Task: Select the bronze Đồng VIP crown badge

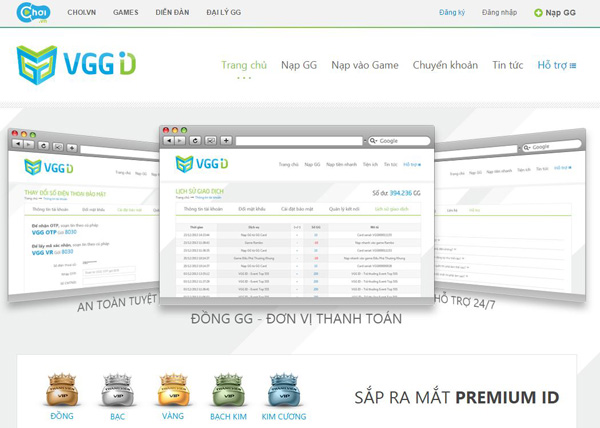Action: point(62,389)
